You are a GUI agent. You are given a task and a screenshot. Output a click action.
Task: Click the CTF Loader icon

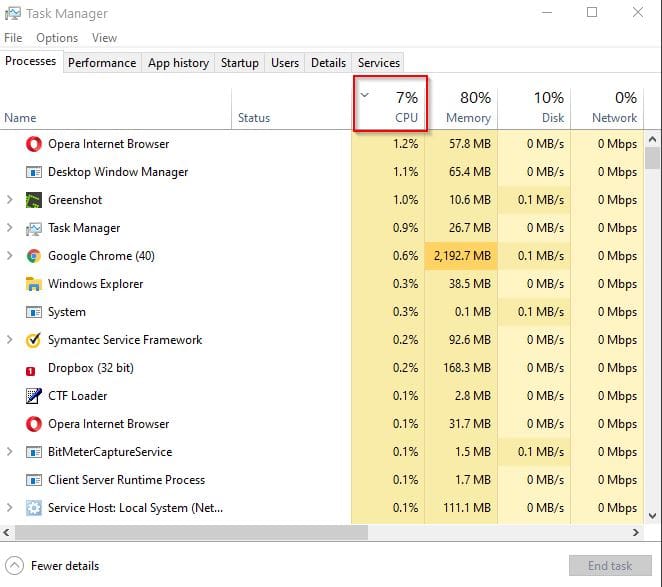pyautogui.click(x=34, y=396)
